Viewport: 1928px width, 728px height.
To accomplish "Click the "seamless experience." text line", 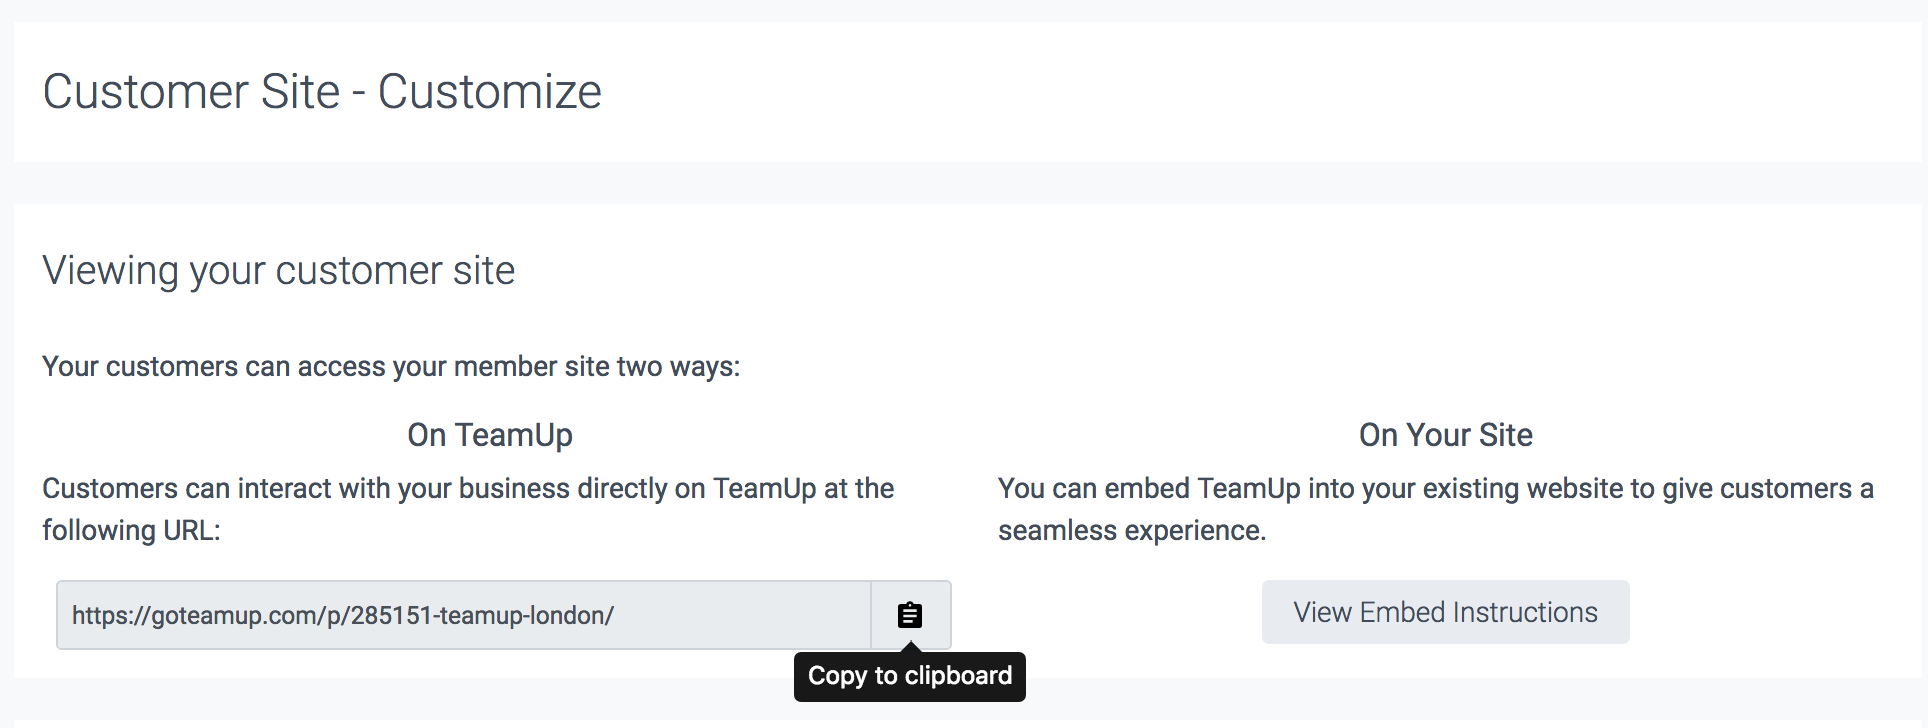I will tap(1131, 531).
